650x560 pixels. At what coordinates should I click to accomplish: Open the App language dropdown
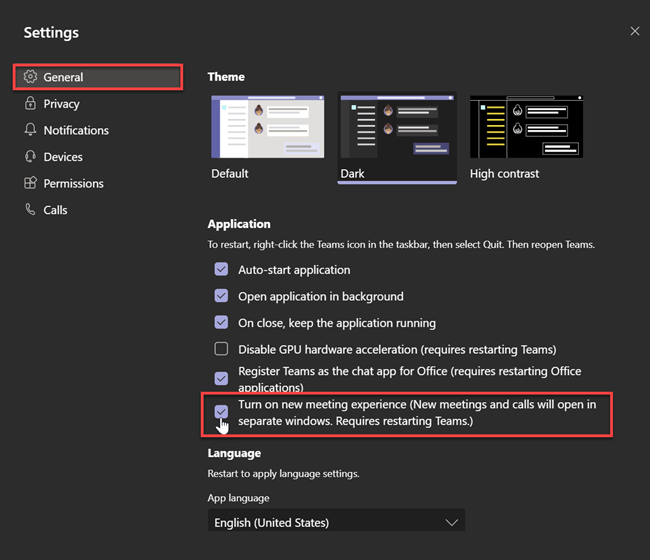pos(336,521)
